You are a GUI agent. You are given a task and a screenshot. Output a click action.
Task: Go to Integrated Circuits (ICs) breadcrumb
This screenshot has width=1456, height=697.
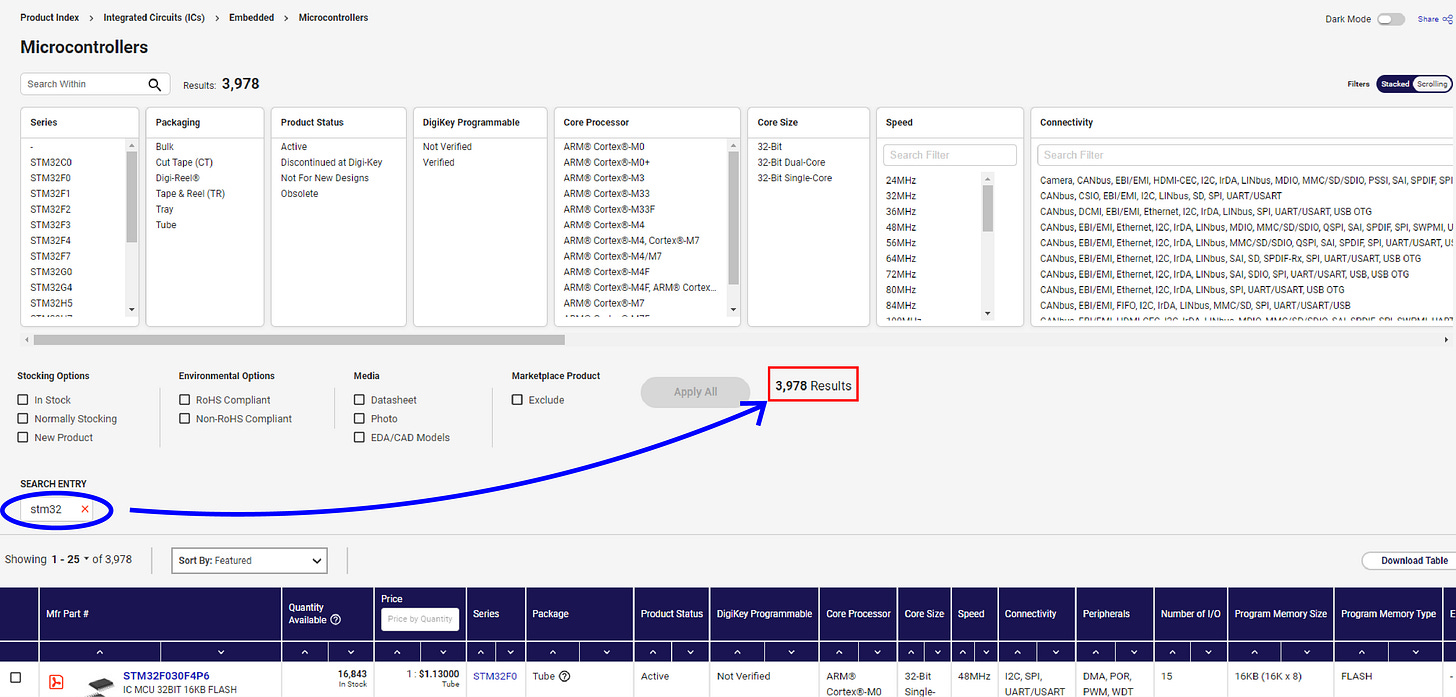154,18
